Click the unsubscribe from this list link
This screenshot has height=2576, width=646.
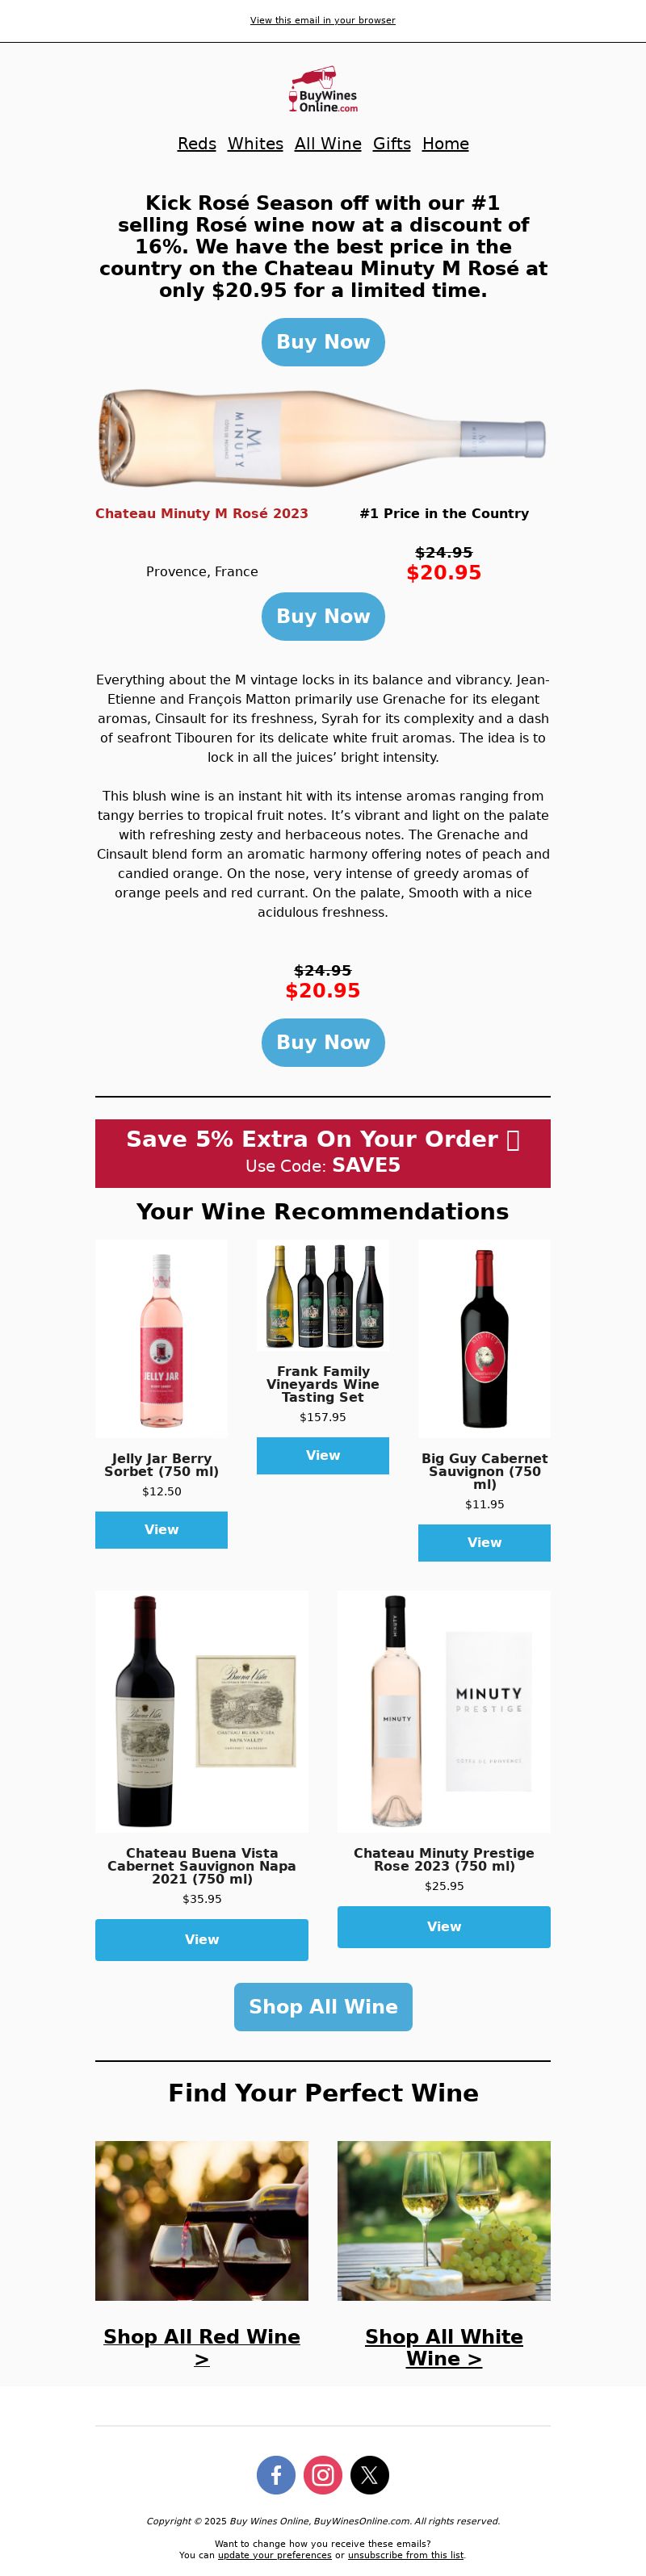[x=406, y=2554]
